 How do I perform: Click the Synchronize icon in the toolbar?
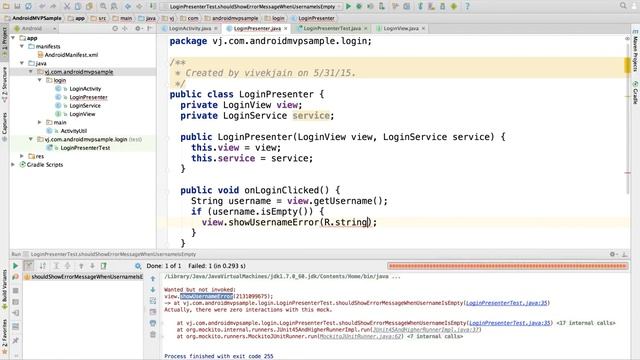pos(28,6)
